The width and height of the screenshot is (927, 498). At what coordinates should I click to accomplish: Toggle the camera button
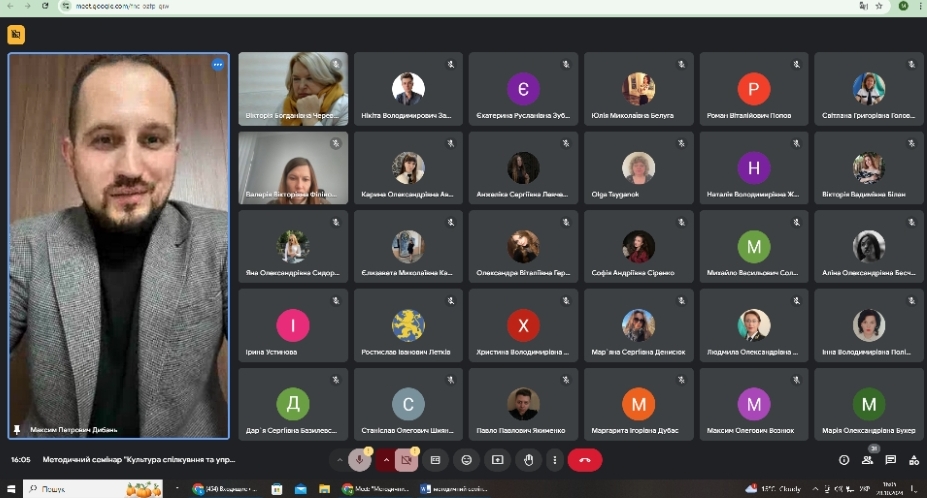[x=406, y=460]
